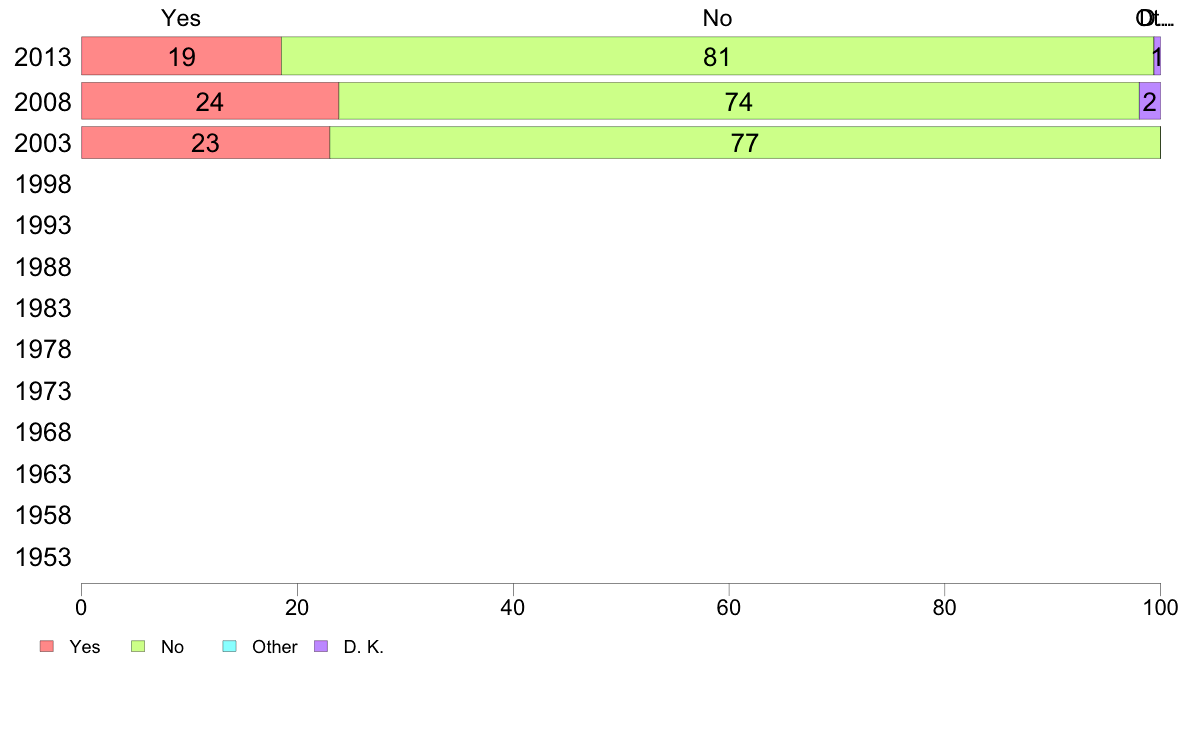Viewport: 1188px width, 736px height.
Task: Click the purple D. K. legend swatch
Action: tap(321, 646)
